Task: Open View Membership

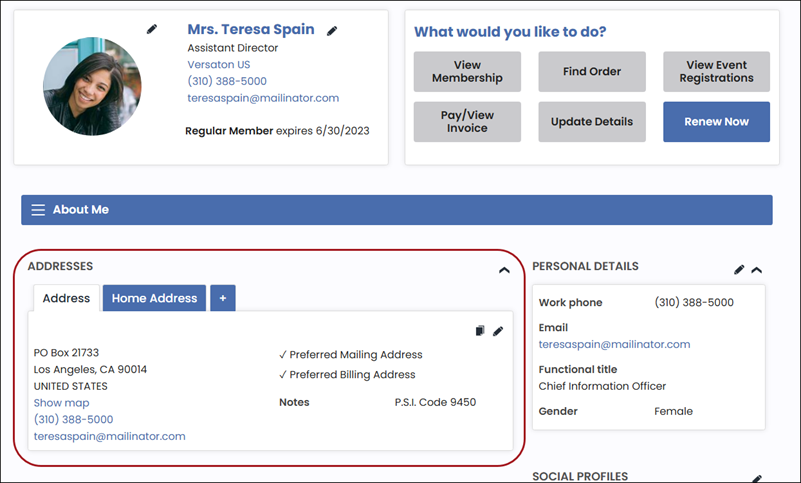Action: pos(467,72)
